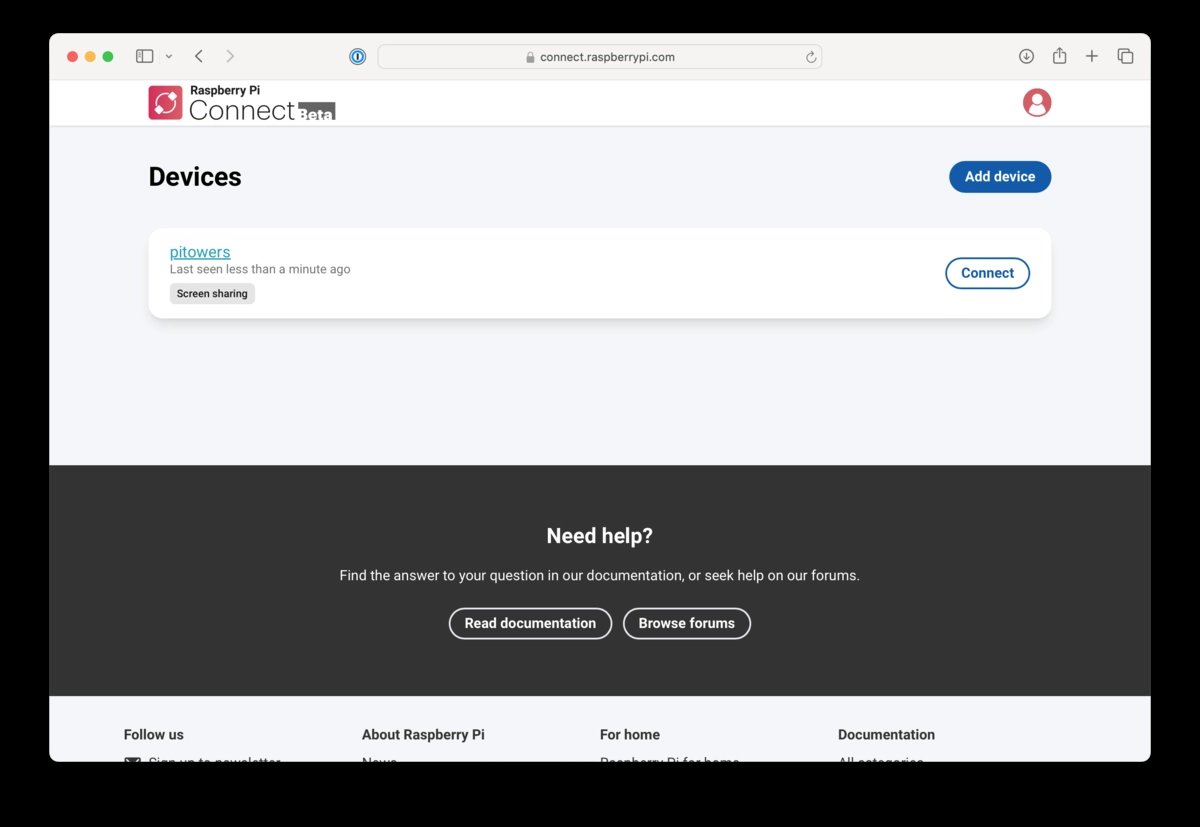1200x827 pixels.
Task: Open a new tab with the plus icon
Action: pyautogui.click(x=1092, y=56)
